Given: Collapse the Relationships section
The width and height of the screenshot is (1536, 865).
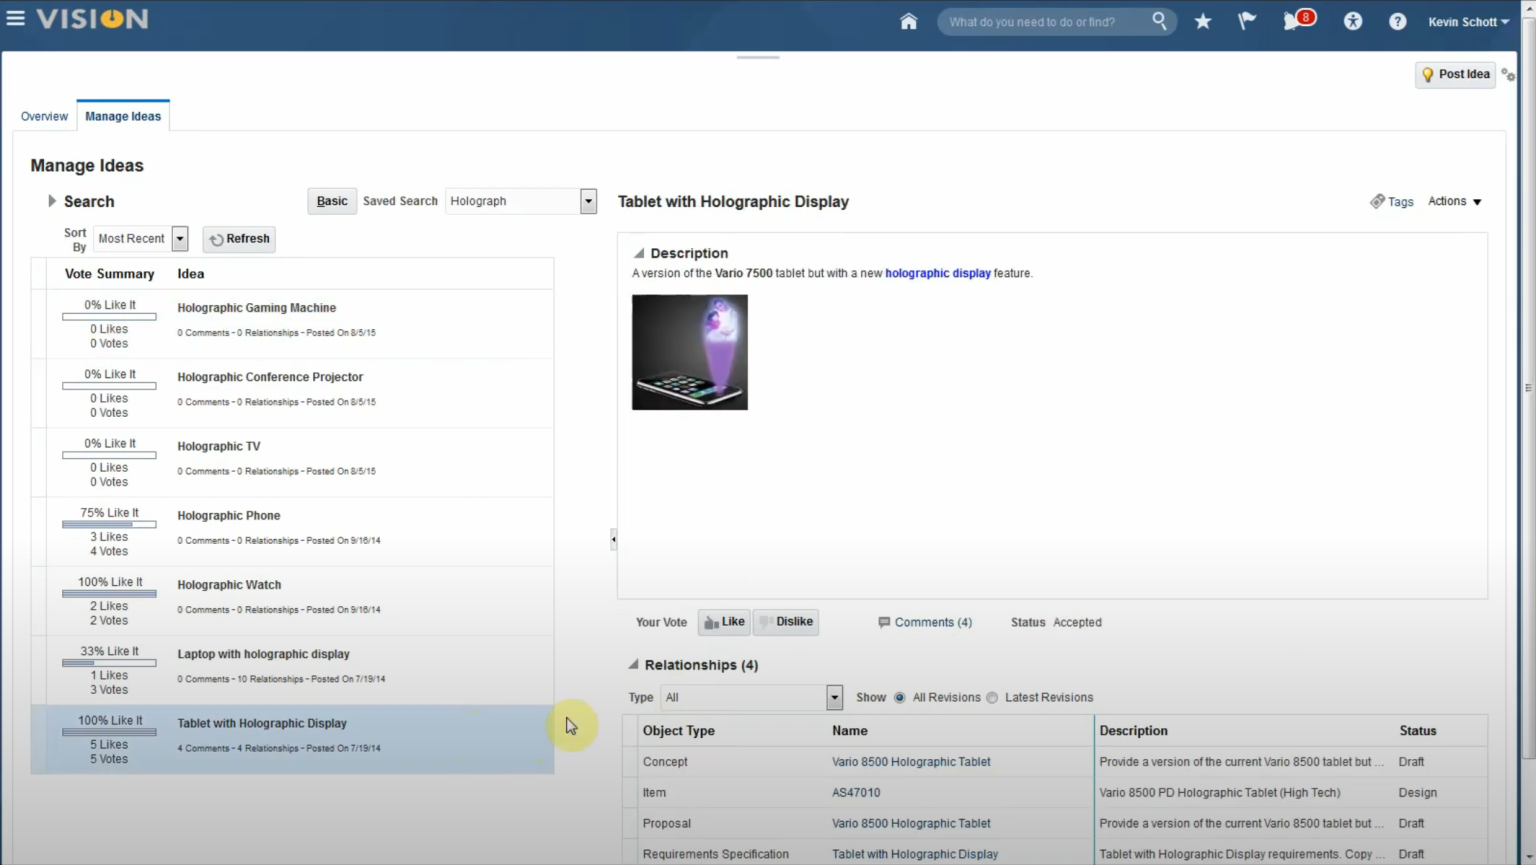Looking at the screenshot, I should (633, 664).
